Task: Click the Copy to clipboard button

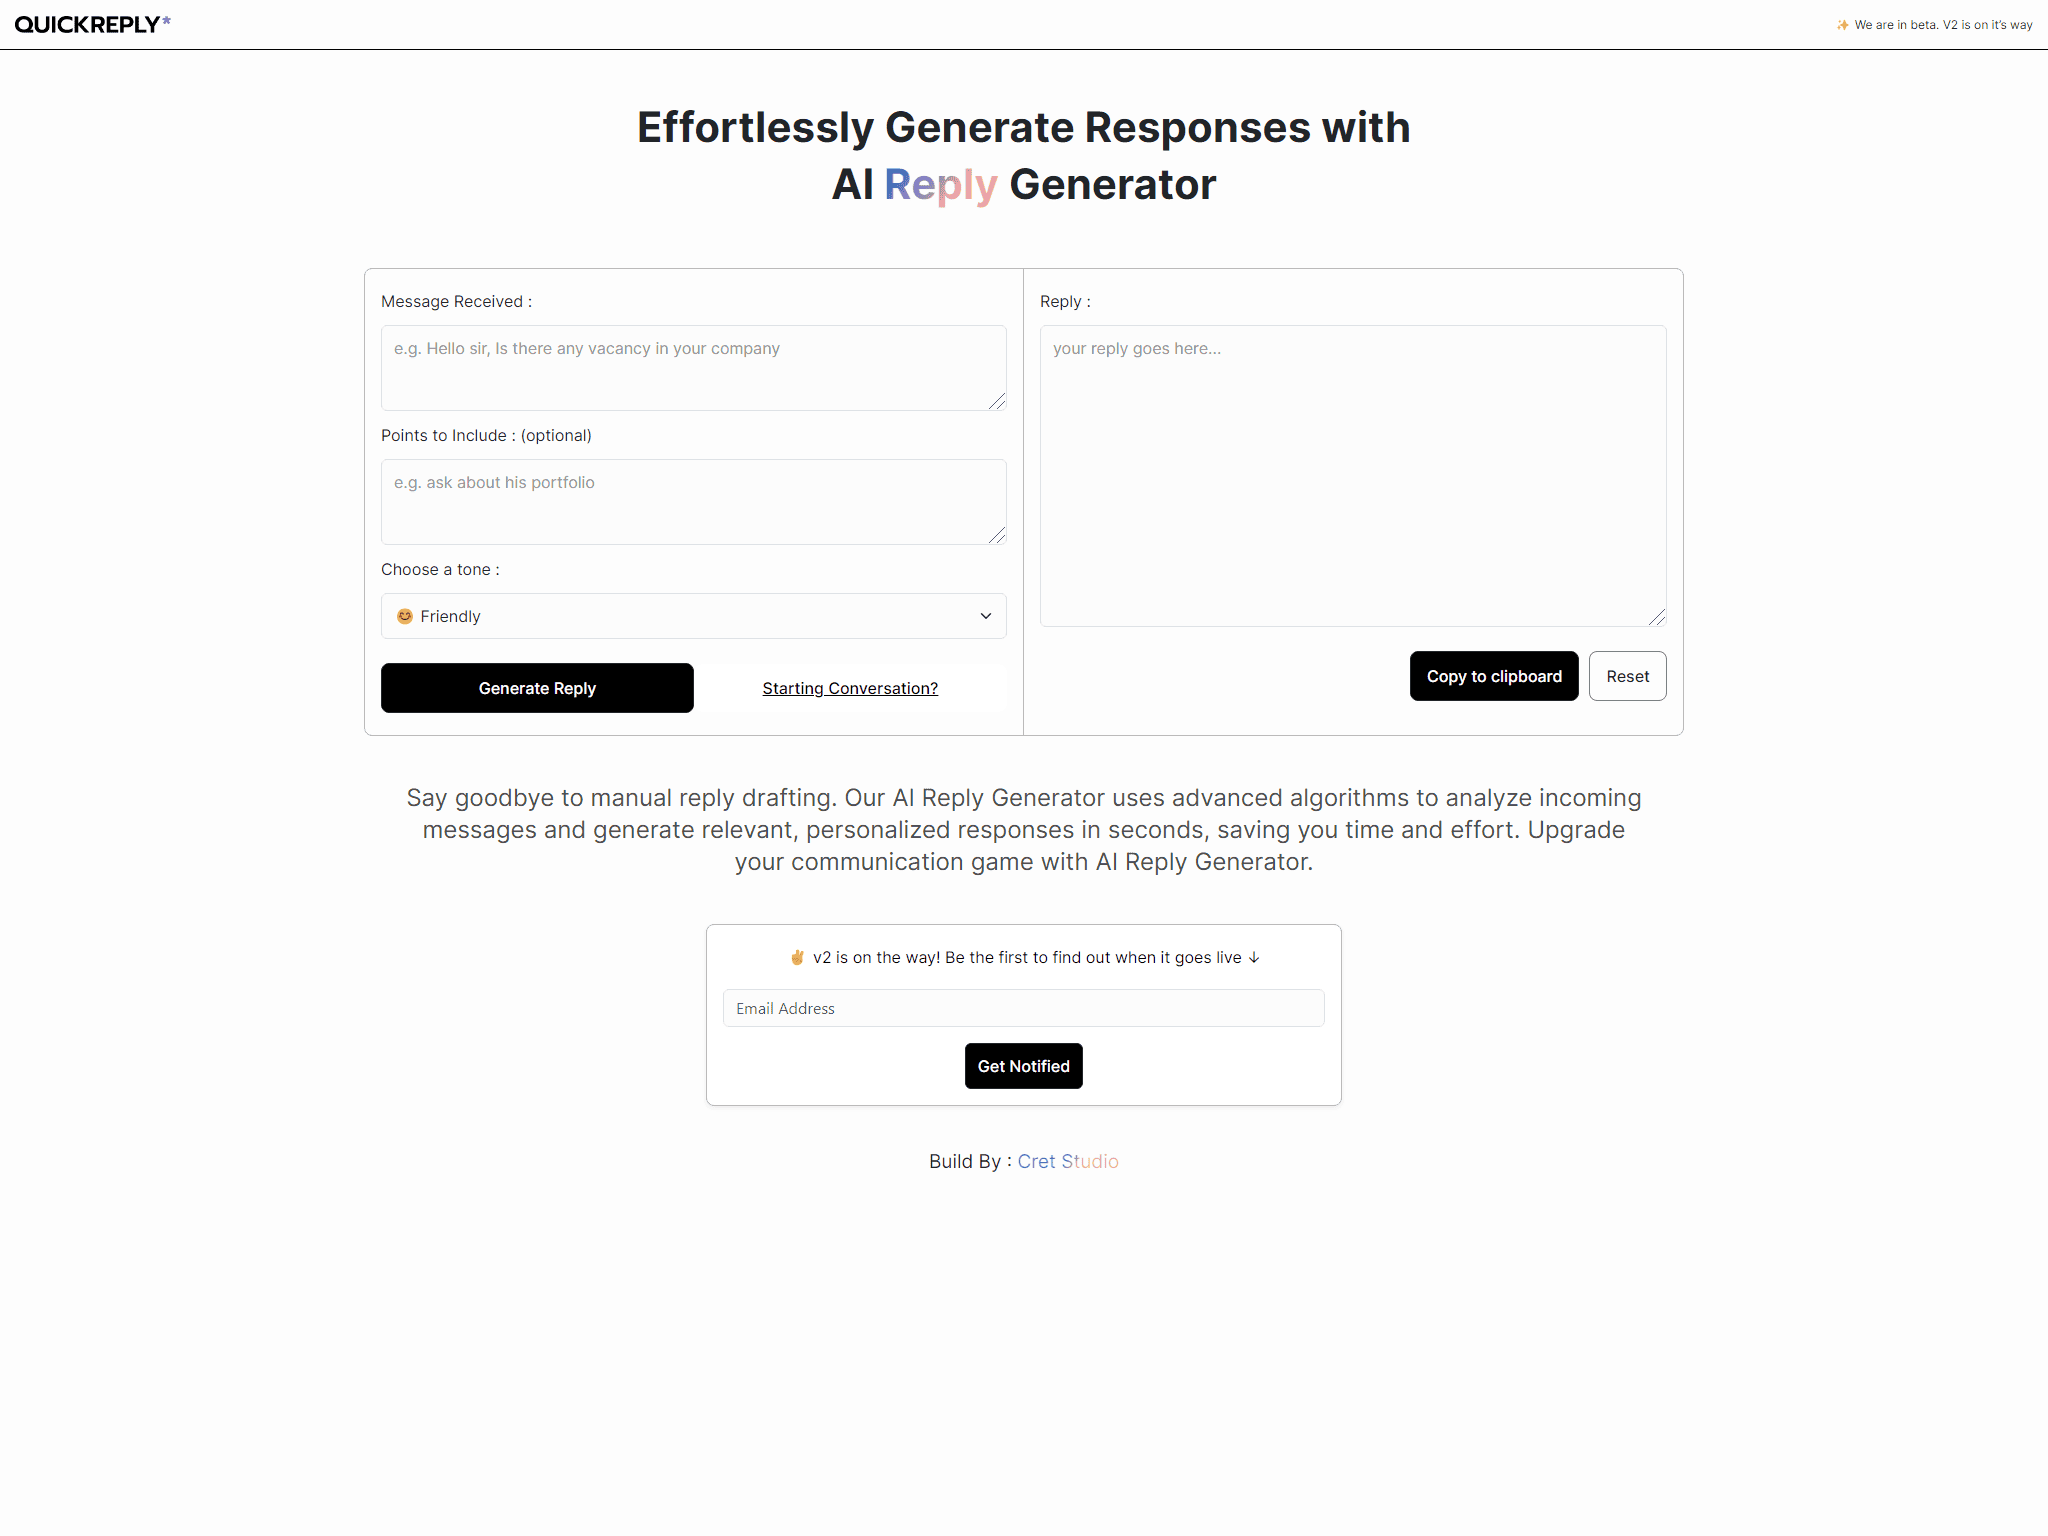Action: (x=1494, y=676)
